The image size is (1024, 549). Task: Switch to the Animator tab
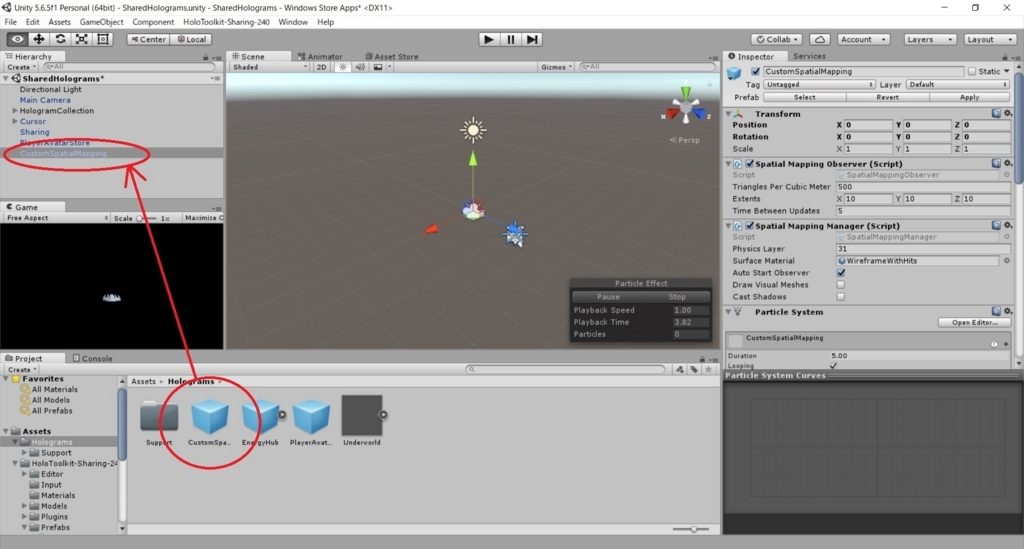[x=320, y=56]
